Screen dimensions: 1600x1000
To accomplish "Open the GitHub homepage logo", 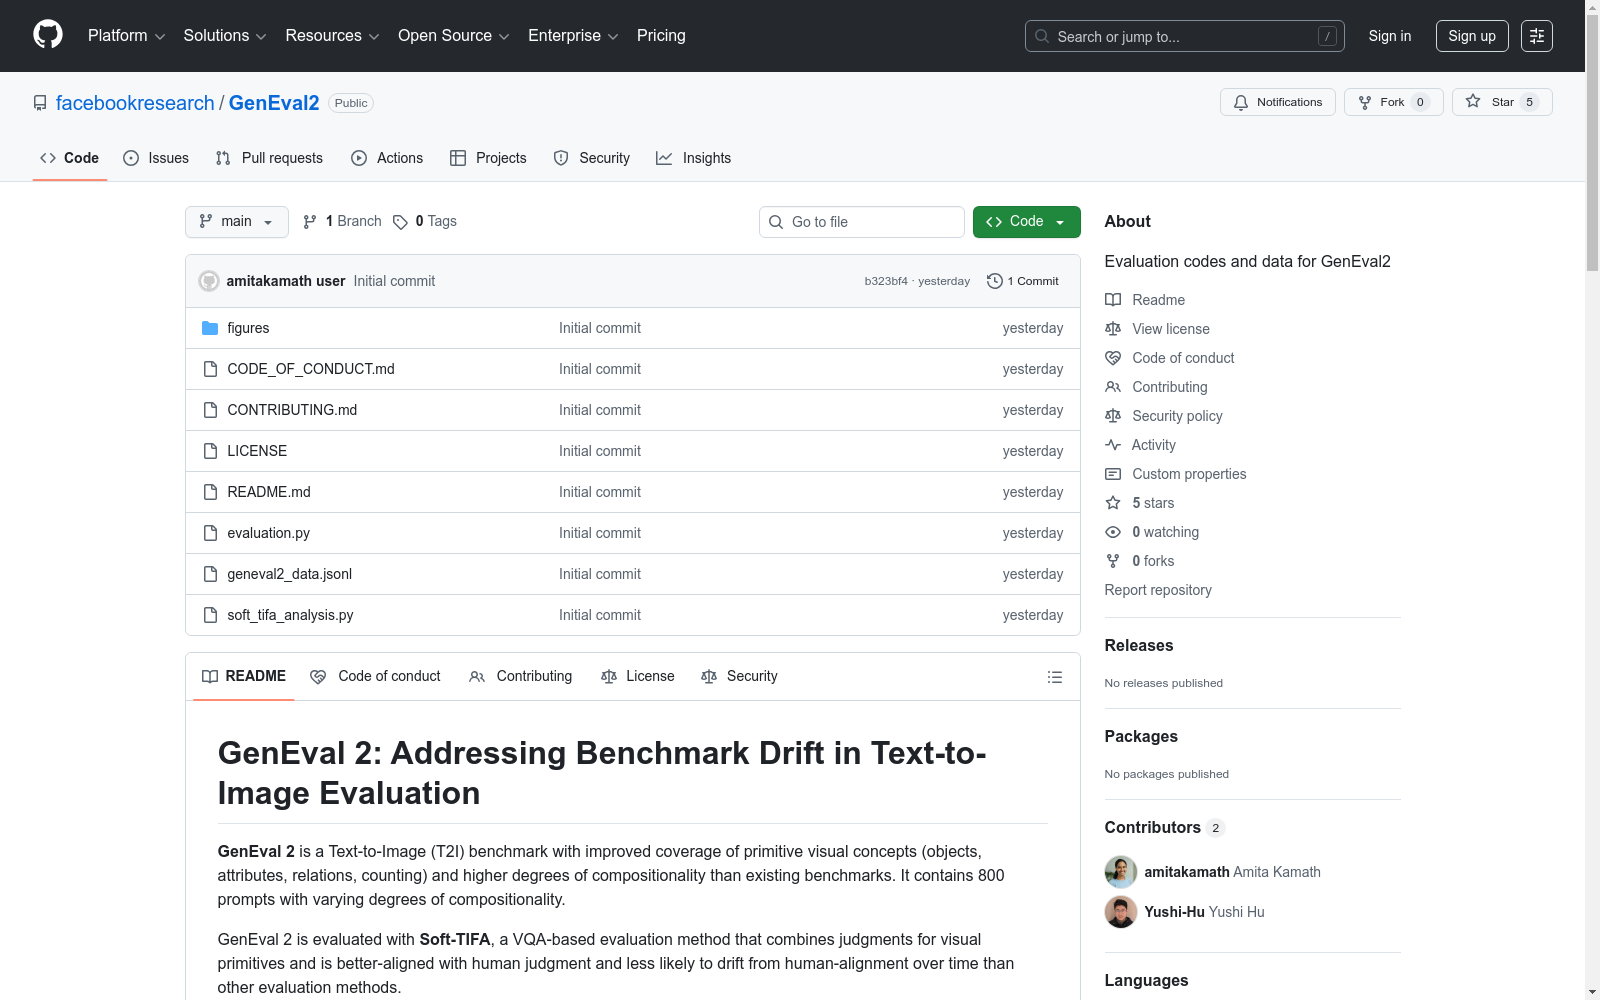I will coord(48,35).
